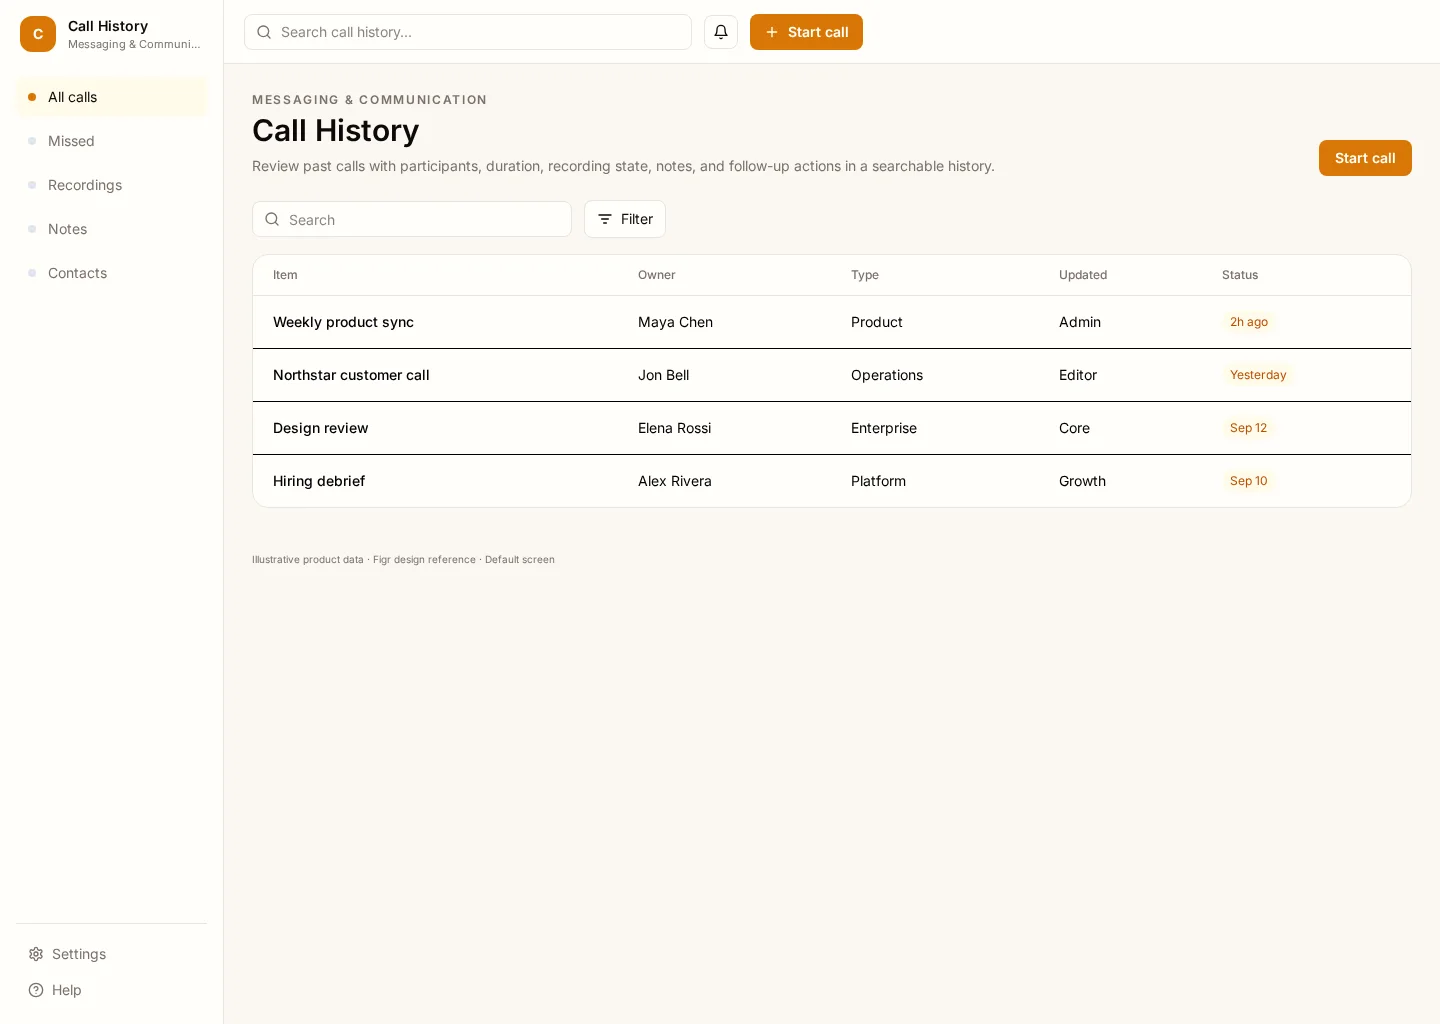
Task: Click the Help question mark icon
Action: [36, 990]
